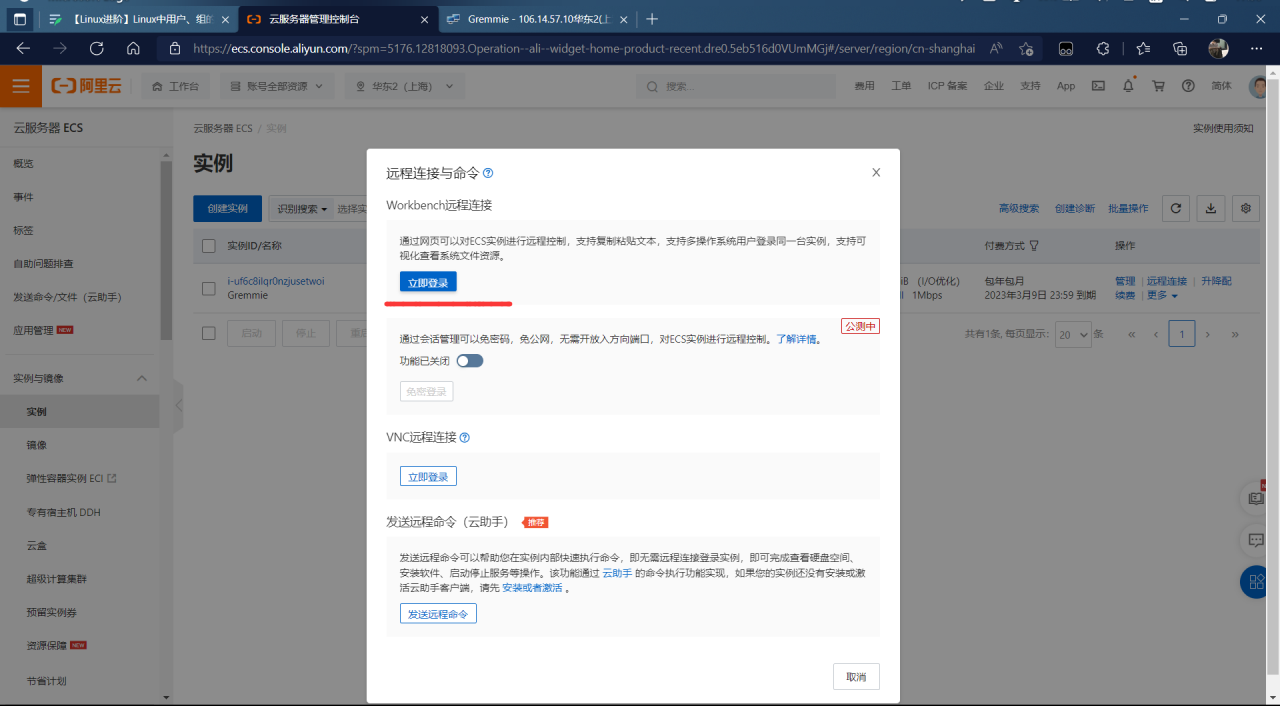Click the 了解详情 link
This screenshot has height=706, width=1280.
click(796, 339)
